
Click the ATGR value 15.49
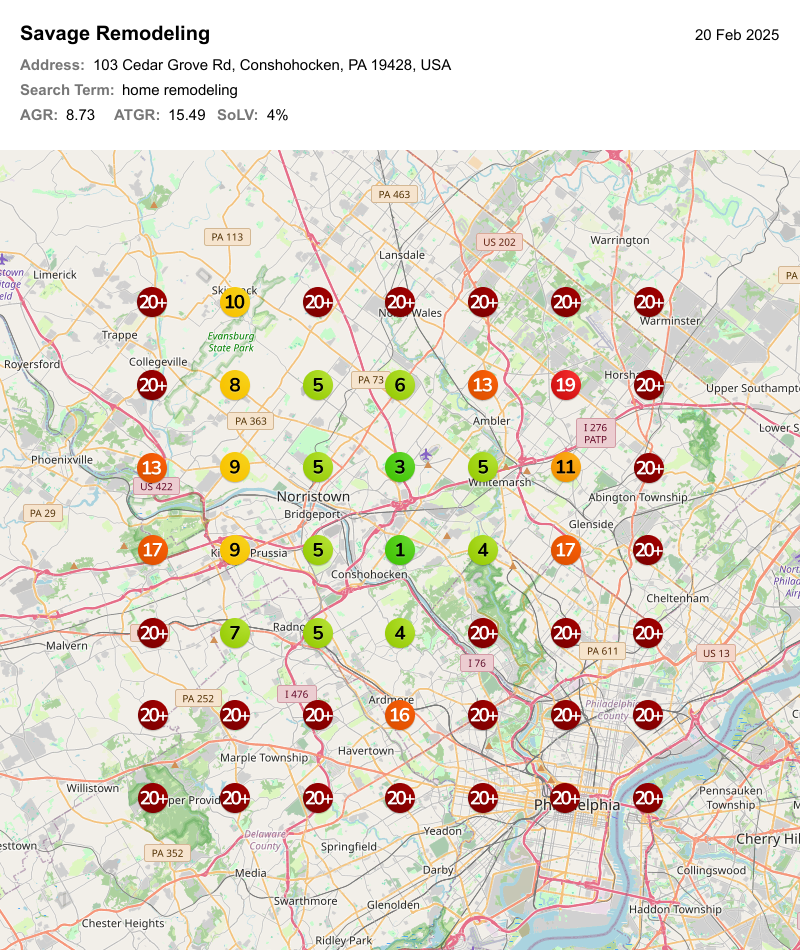point(187,115)
